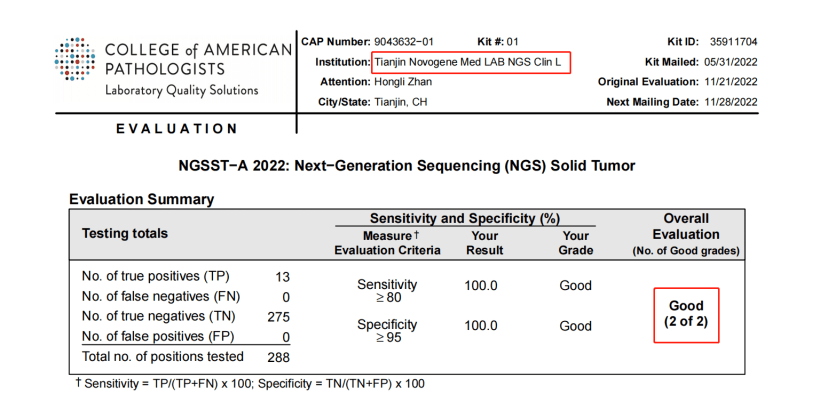Viewport: 813px width, 411px height.
Task: Click the red-boxed Good (2 of 2) evaluation
Action: 686,314
